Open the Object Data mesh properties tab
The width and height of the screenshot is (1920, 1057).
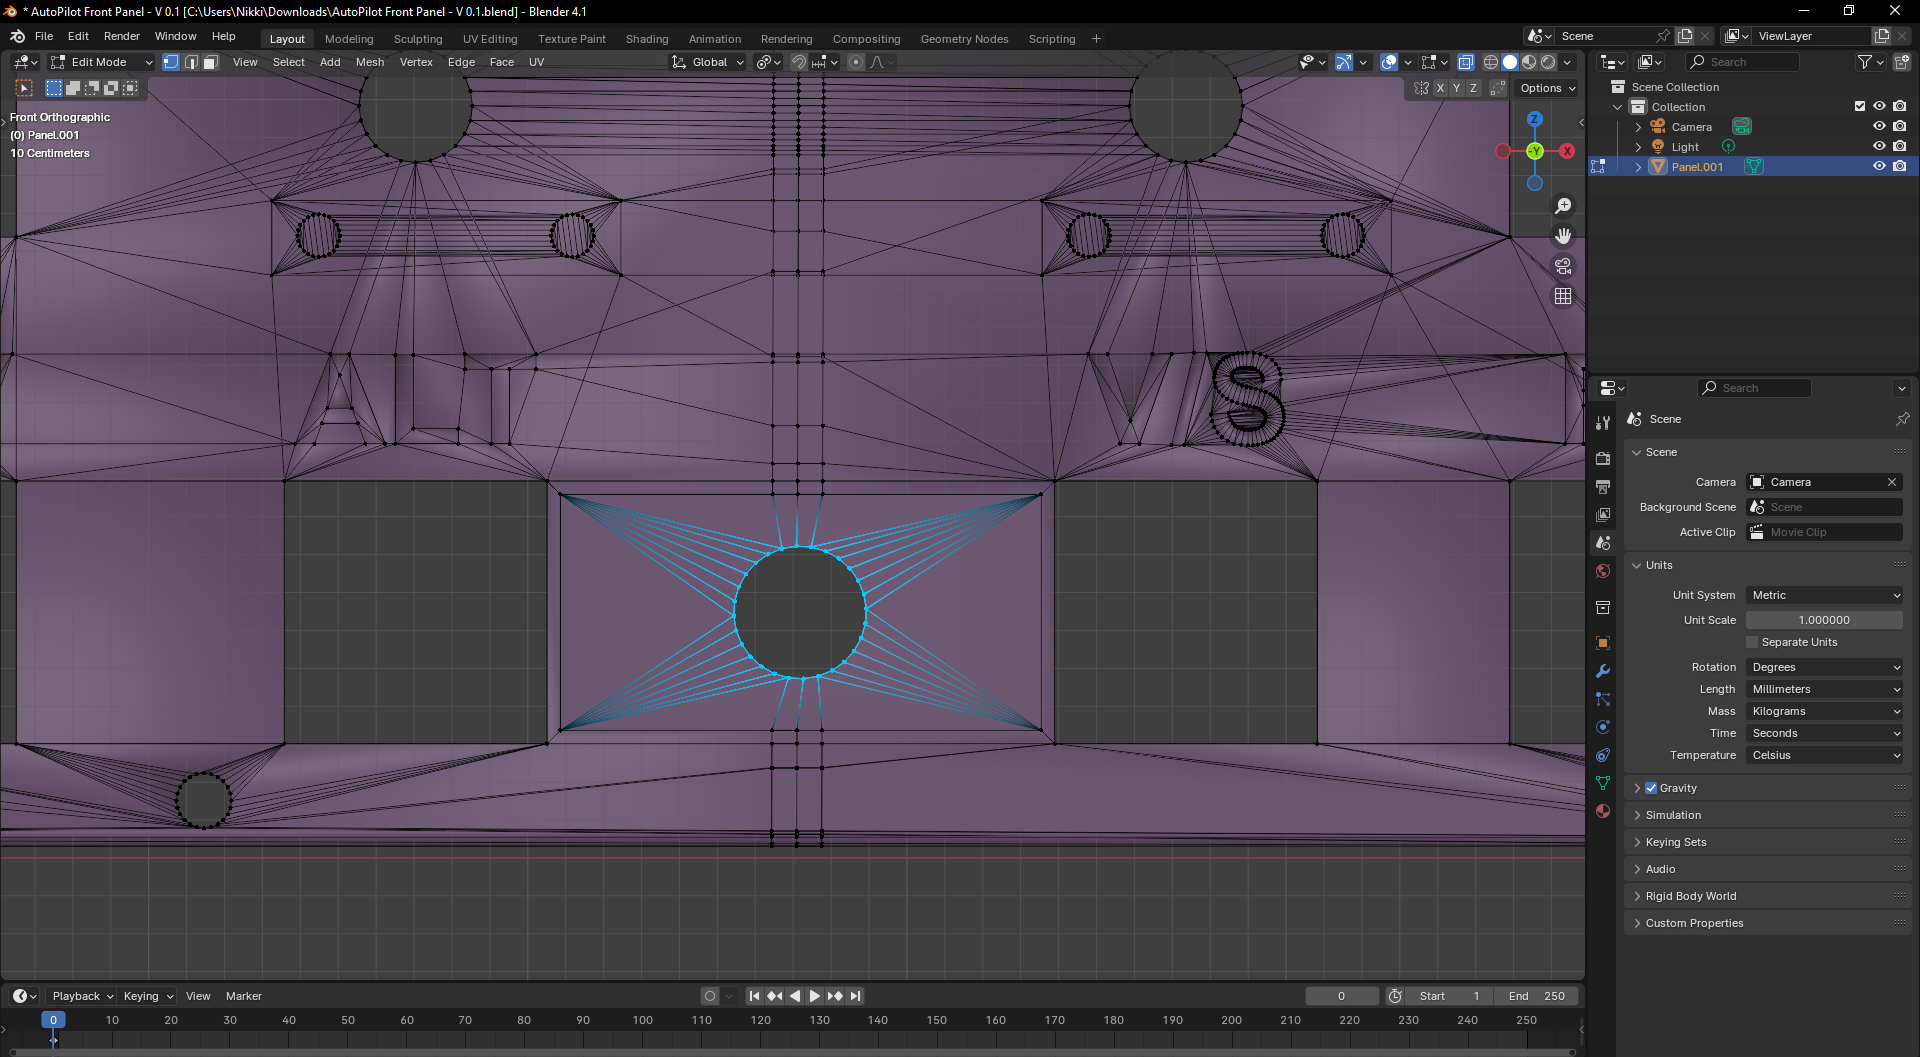[x=1603, y=783]
